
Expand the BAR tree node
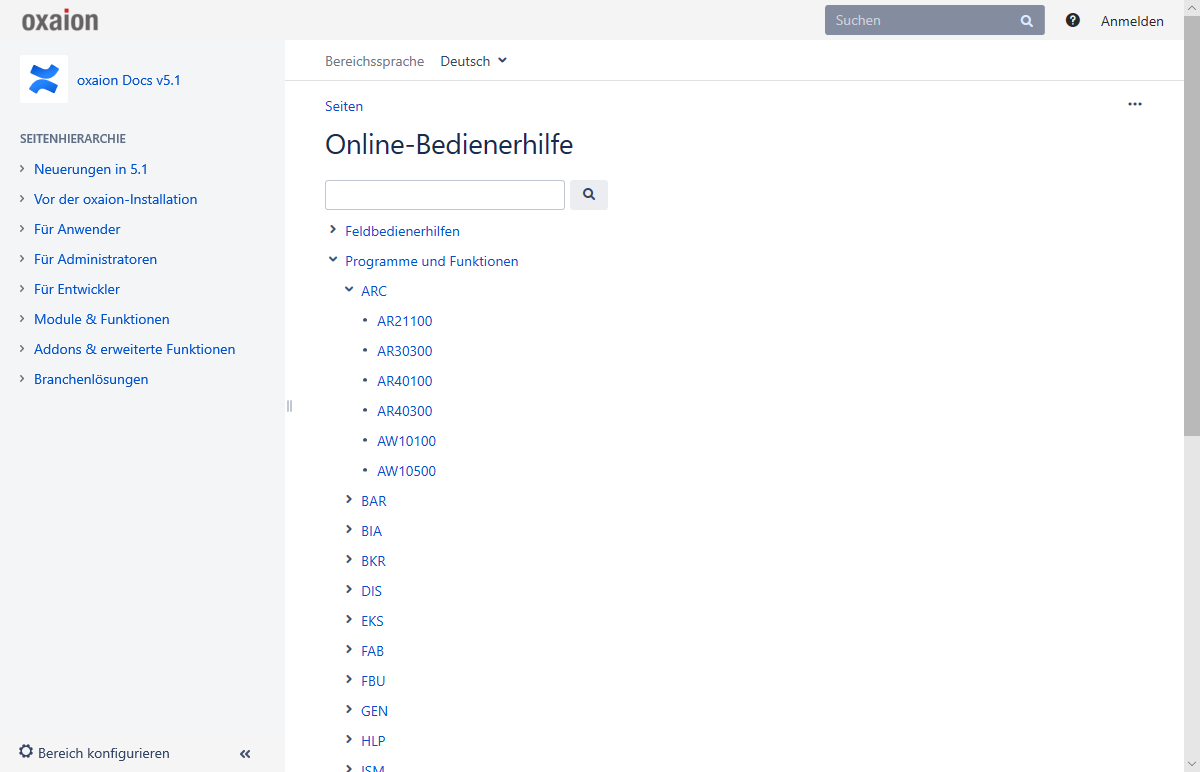[x=349, y=500]
